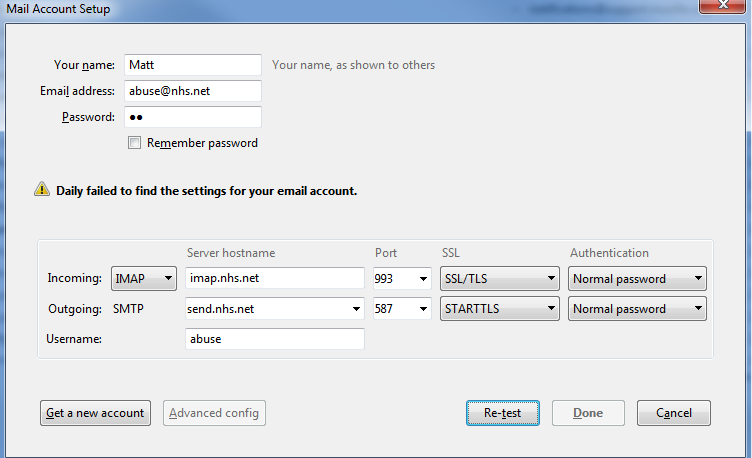Open the outgoing port 587 dropdown
The image size is (752, 458).
(402, 309)
